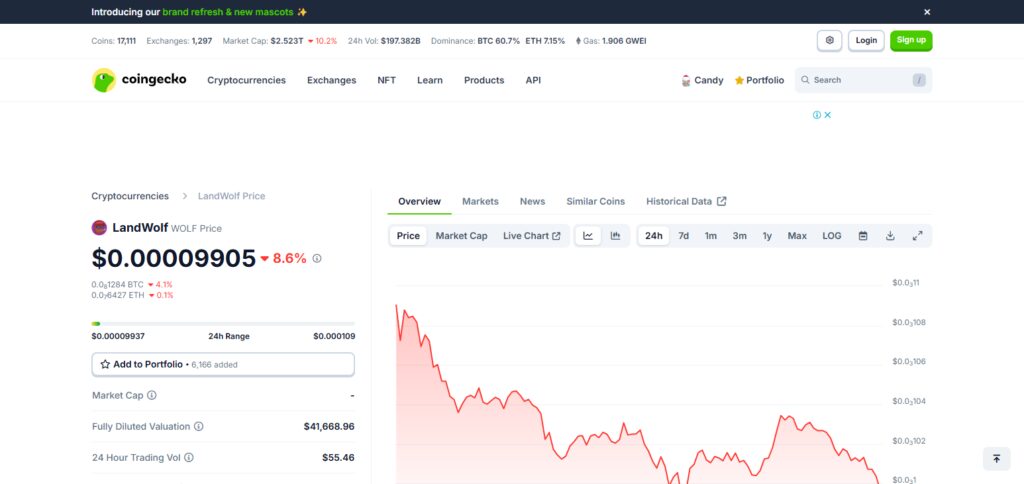Open Historical Data external link
Image resolution: width=1024 pixels, height=484 pixels.
tap(686, 201)
